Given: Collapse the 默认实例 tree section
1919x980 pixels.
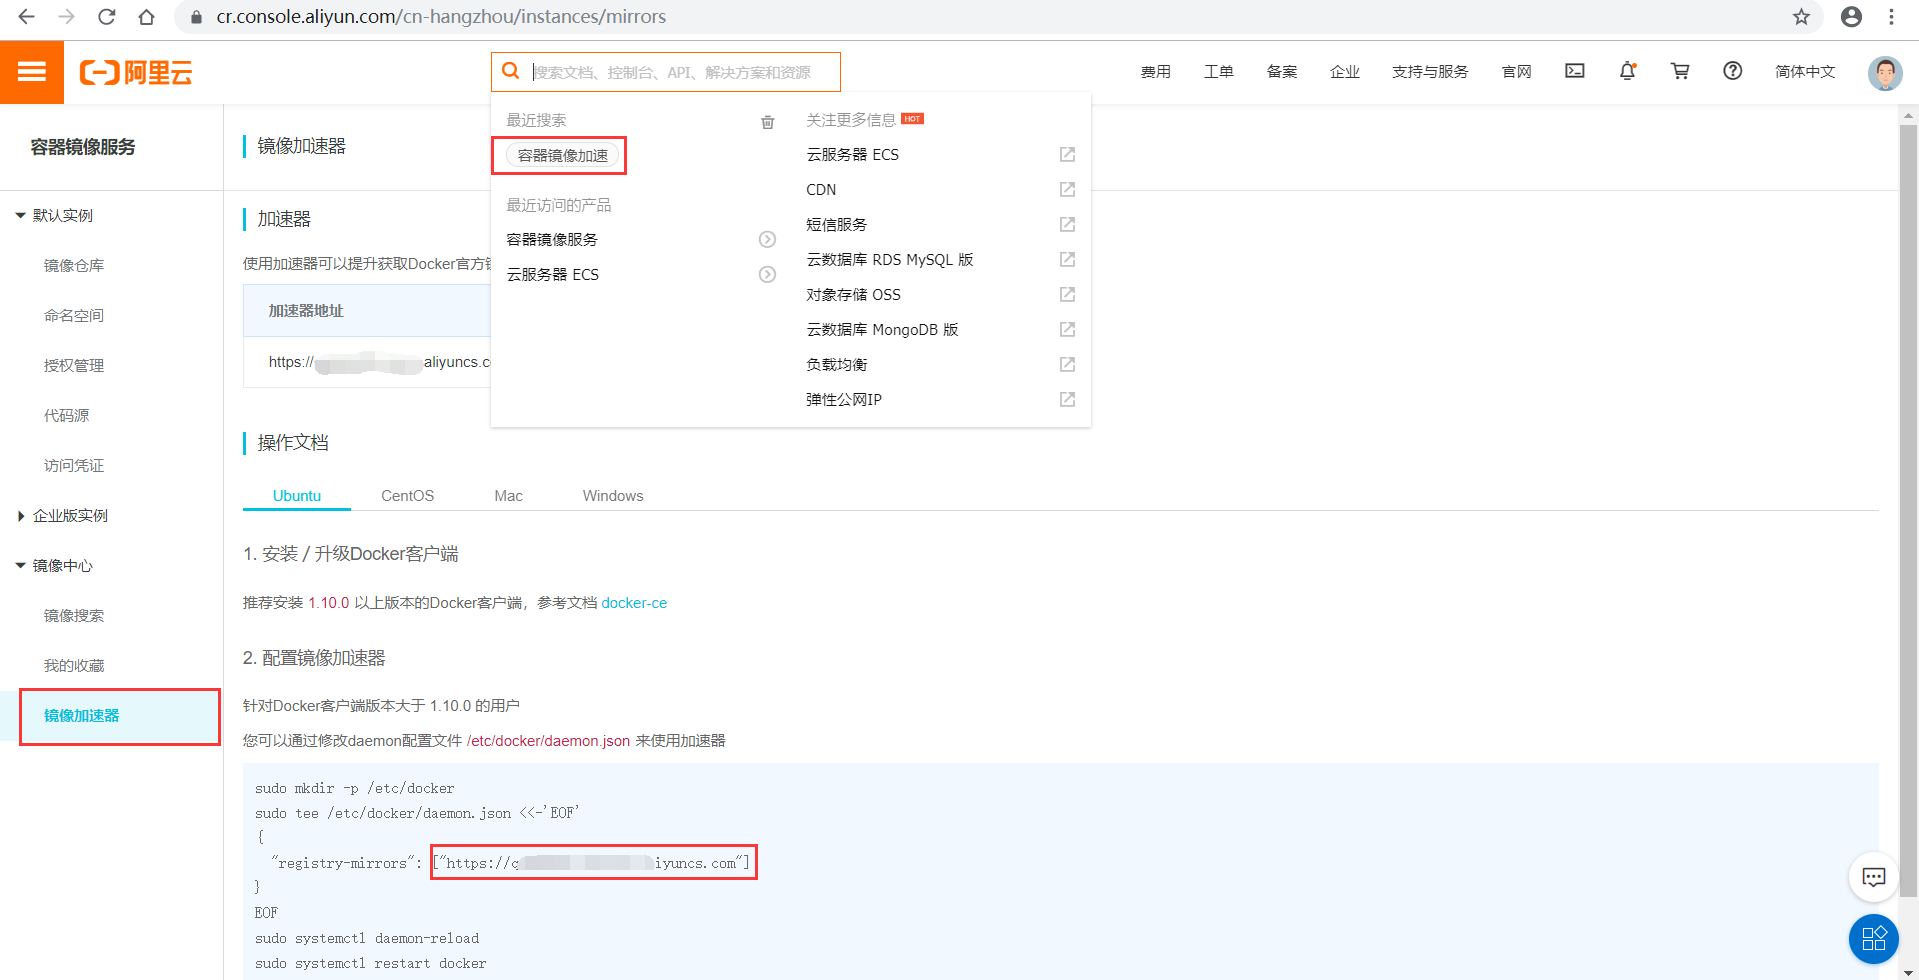Looking at the screenshot, I should (x=20, y=215).
